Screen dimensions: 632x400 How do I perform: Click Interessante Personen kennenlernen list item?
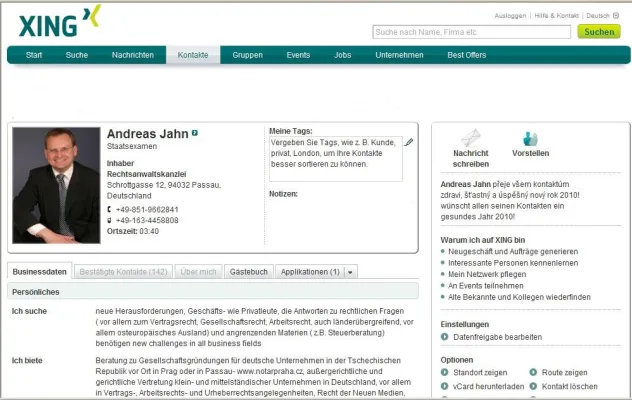click(x=513, y=262)
